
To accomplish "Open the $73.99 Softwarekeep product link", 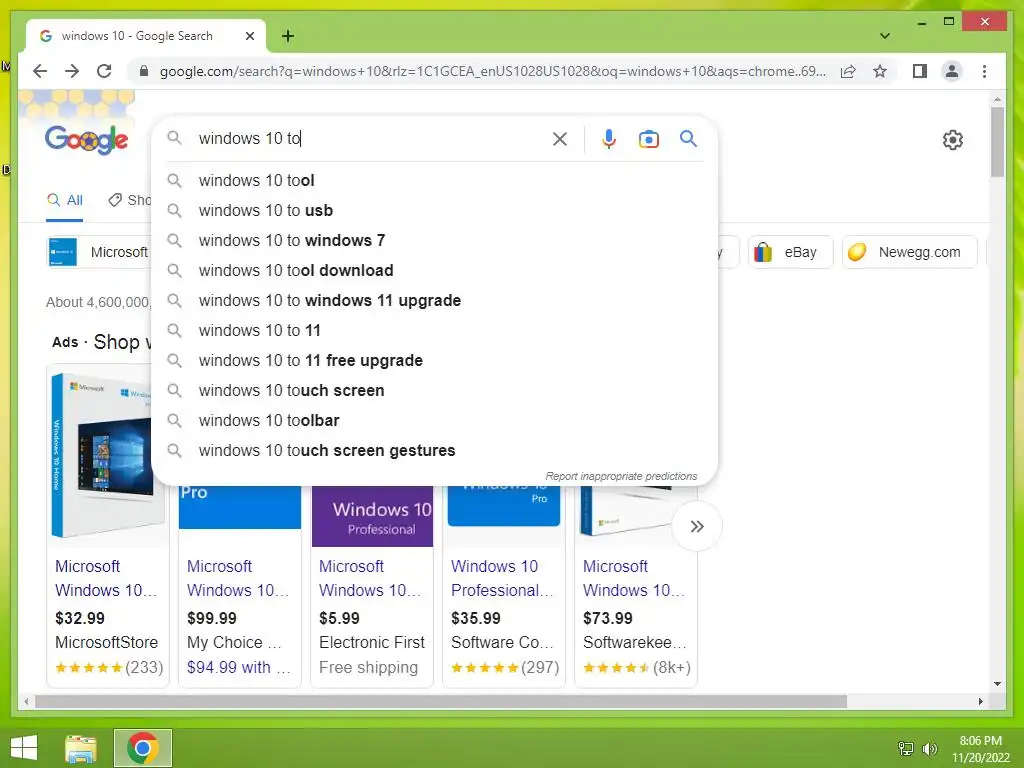I will coord(633,578).
